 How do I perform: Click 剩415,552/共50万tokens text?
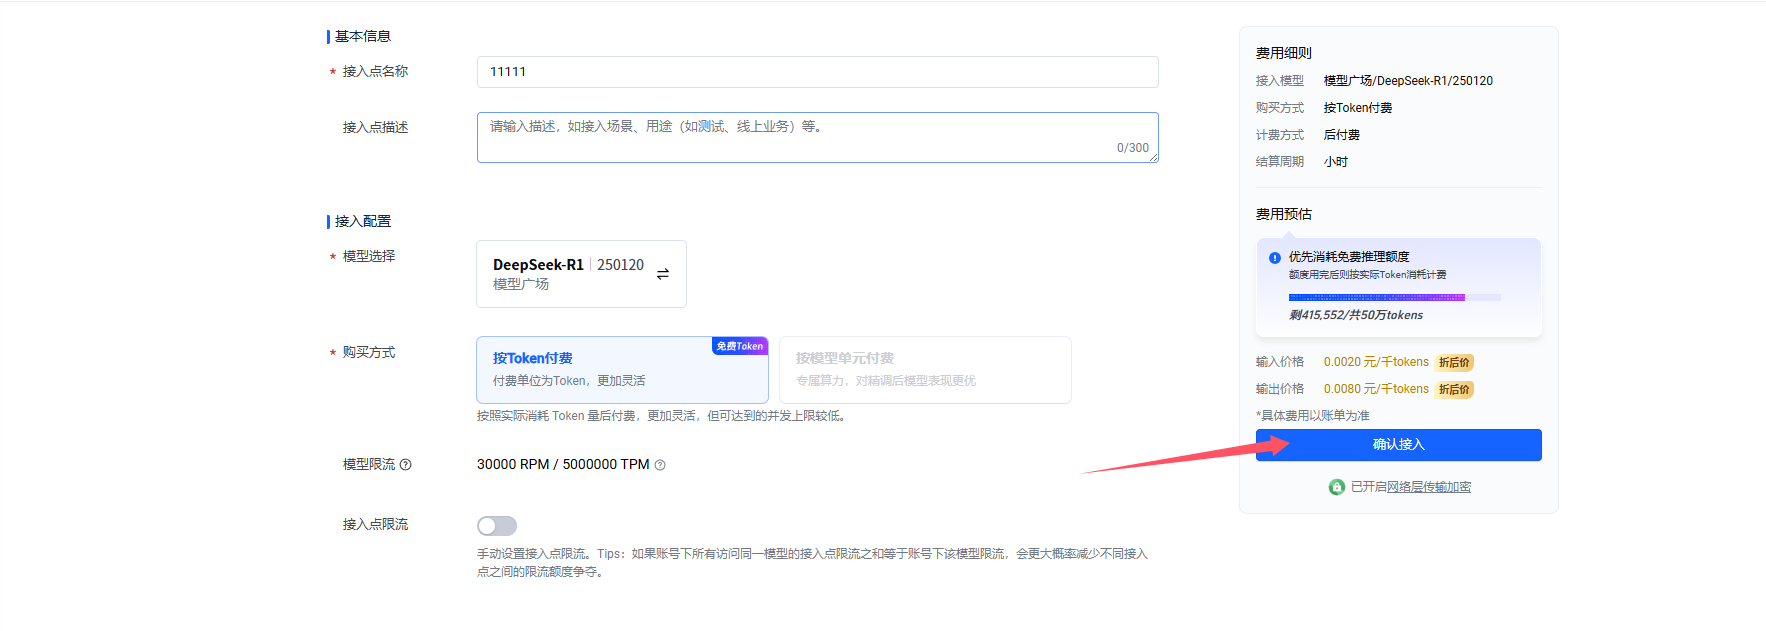coord(1356,315)
